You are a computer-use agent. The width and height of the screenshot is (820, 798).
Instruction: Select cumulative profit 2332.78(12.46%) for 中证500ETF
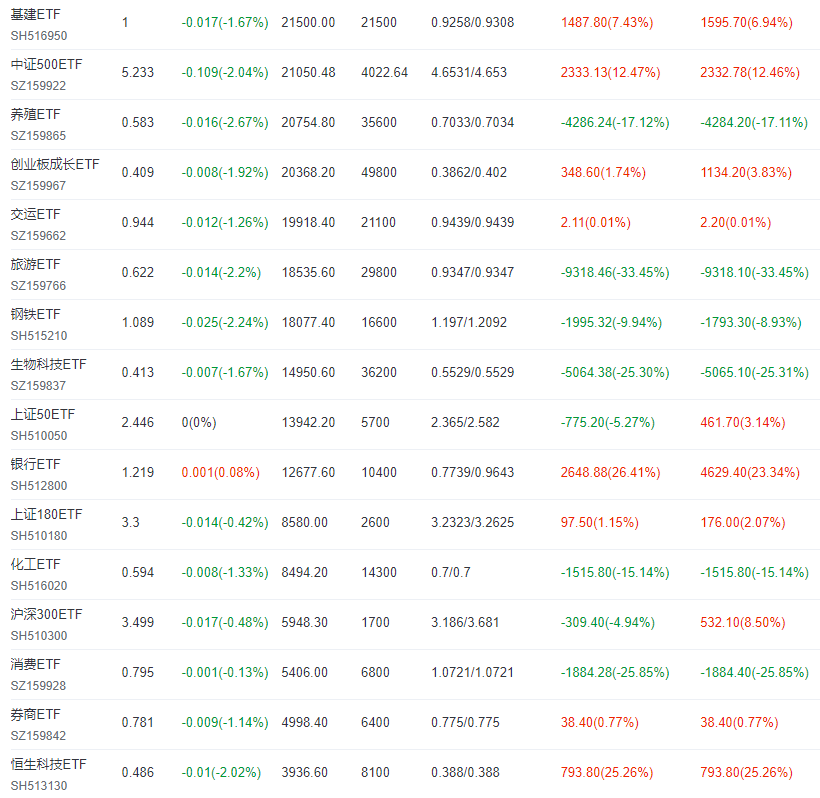(750, 72)
